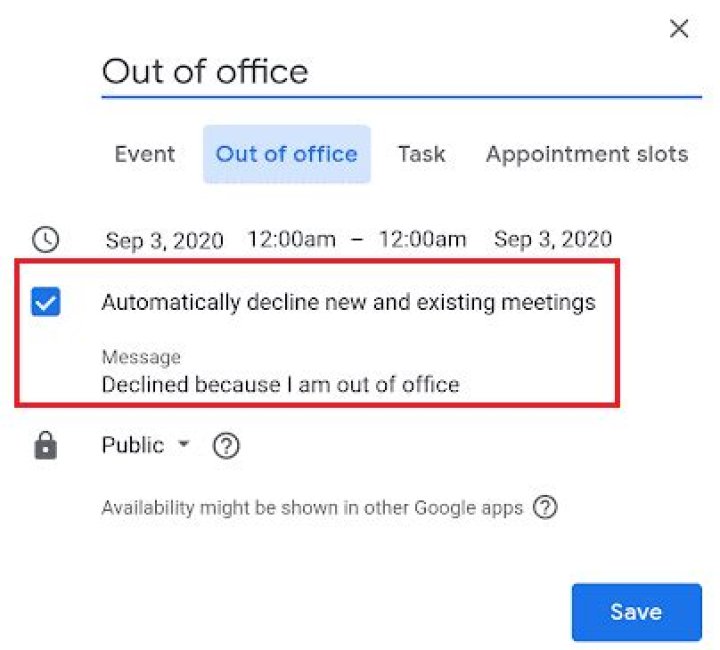Viewport: 720px width, 650px height.
Task: Uncheck the automatically decline meetings checkbox
Action: [46, 301]
